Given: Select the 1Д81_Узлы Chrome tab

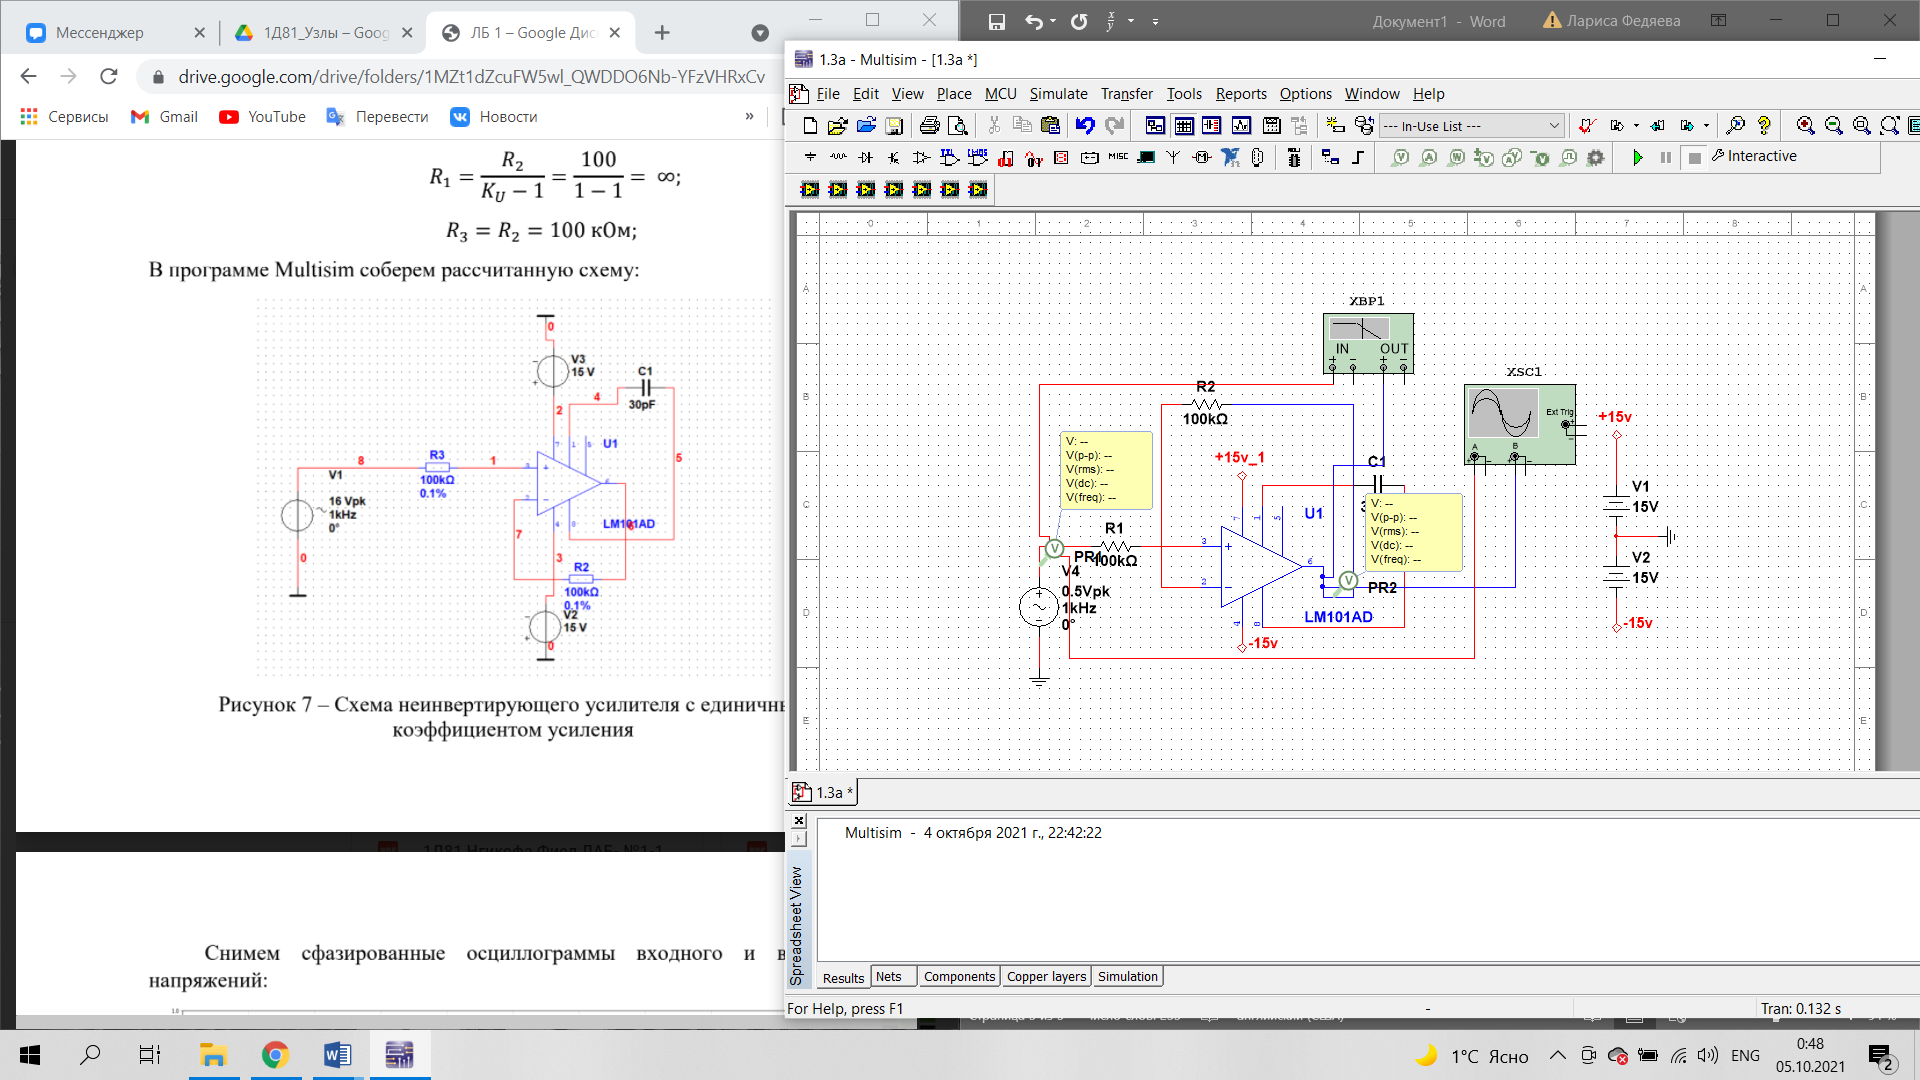Looking at the screenshot, I should pyautogui.click(x=325, y=33).
